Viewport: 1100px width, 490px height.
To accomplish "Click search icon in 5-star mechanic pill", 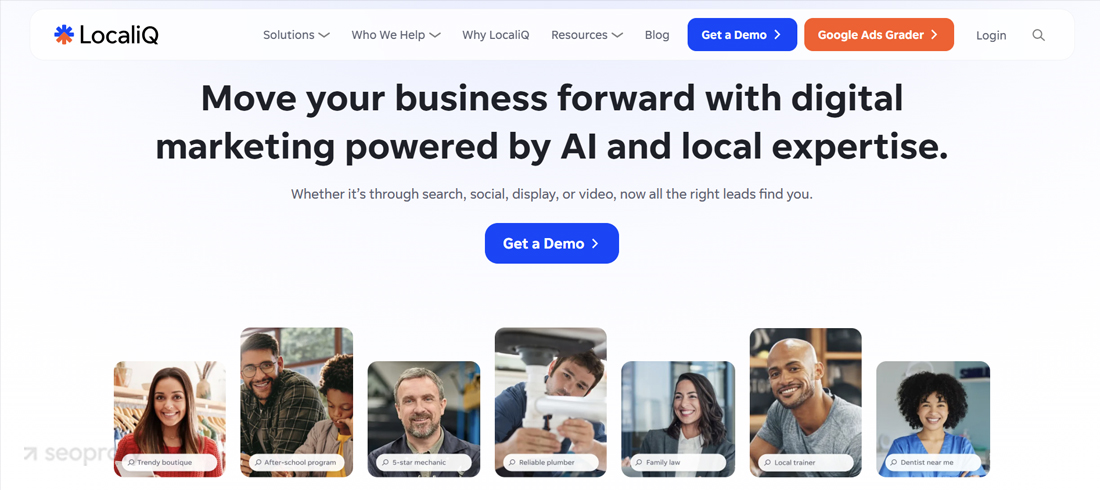I will (386, 463).
